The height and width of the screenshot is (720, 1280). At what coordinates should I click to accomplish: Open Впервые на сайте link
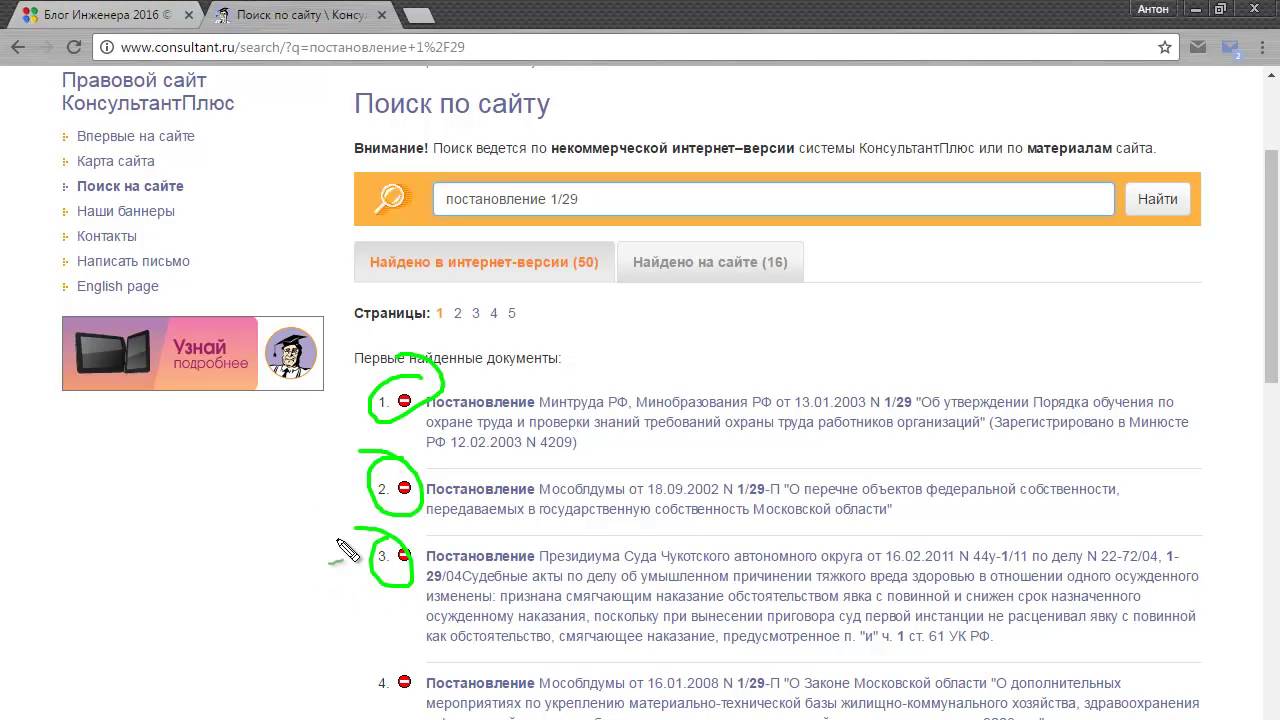point(136,136)
